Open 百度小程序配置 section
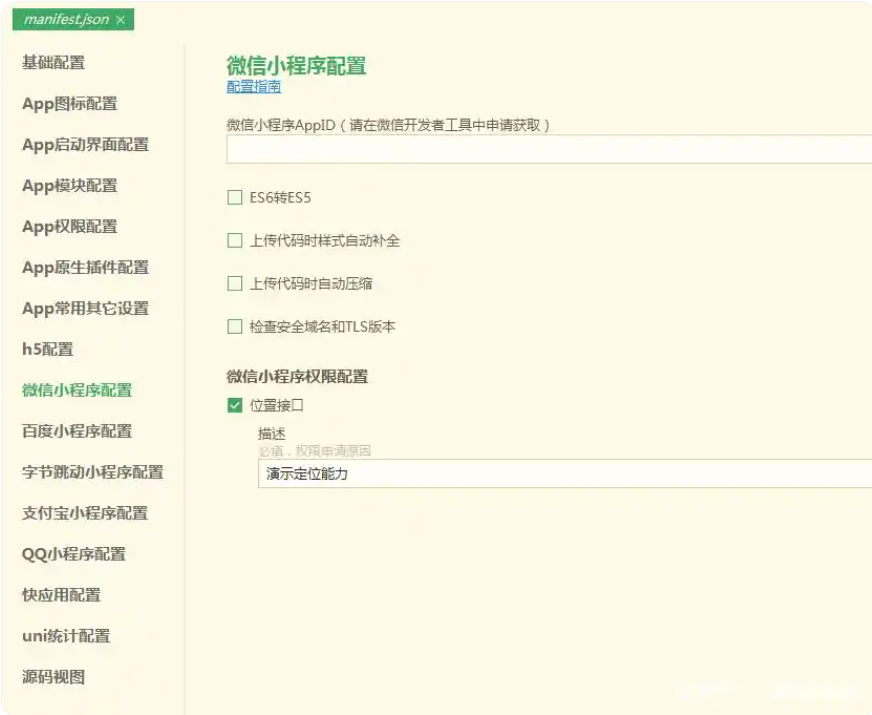Screen dimensions: 872x715 [77, 431]
